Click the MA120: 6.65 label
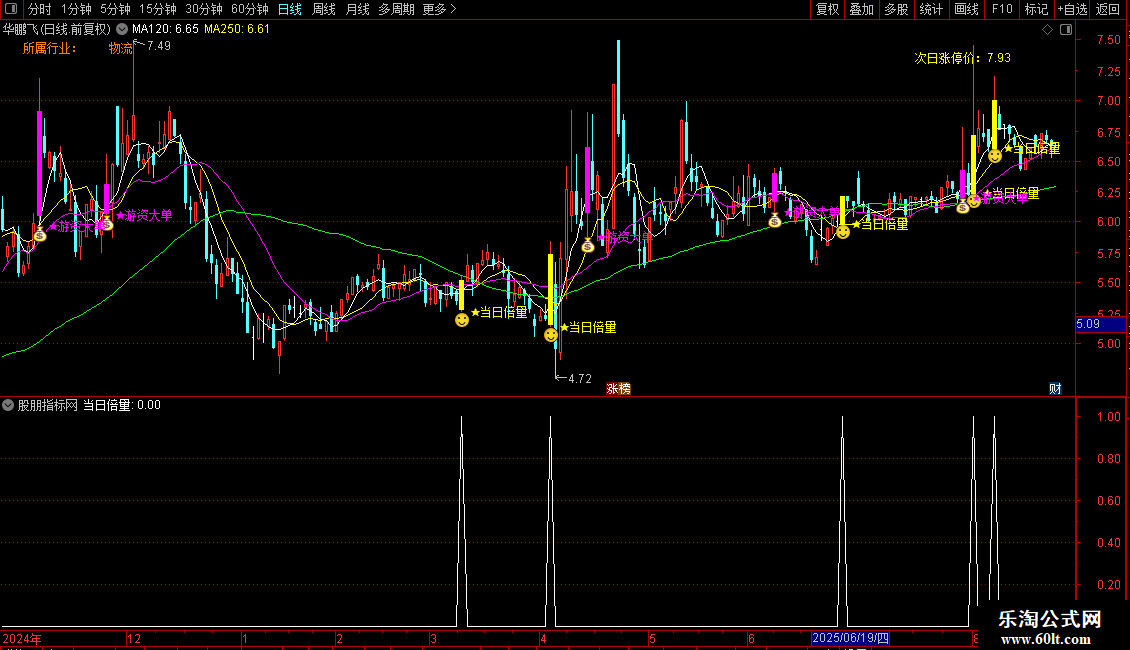1130x650 pixels. [165, 29]
